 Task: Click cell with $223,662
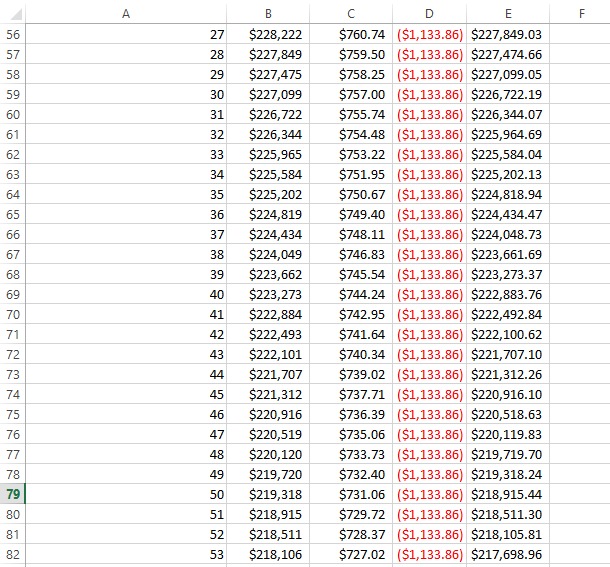coord(268,274)
